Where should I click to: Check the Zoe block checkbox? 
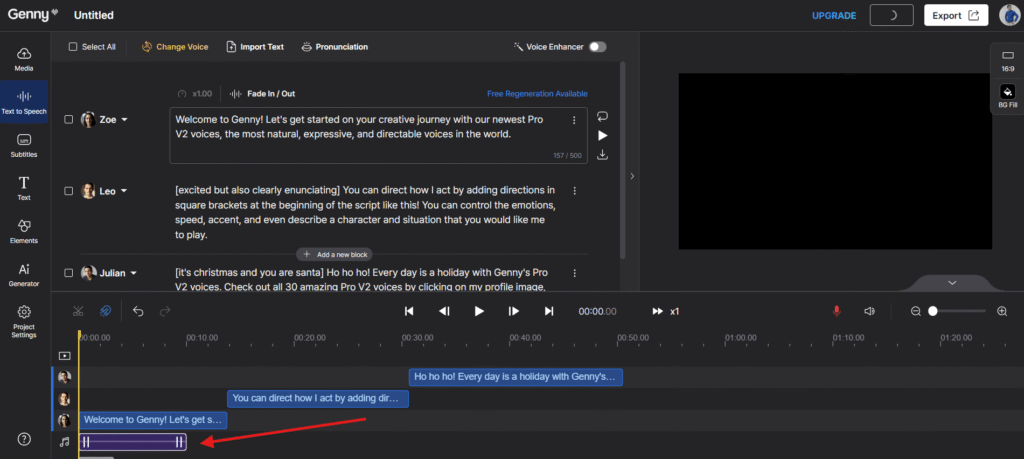[69, 119]
